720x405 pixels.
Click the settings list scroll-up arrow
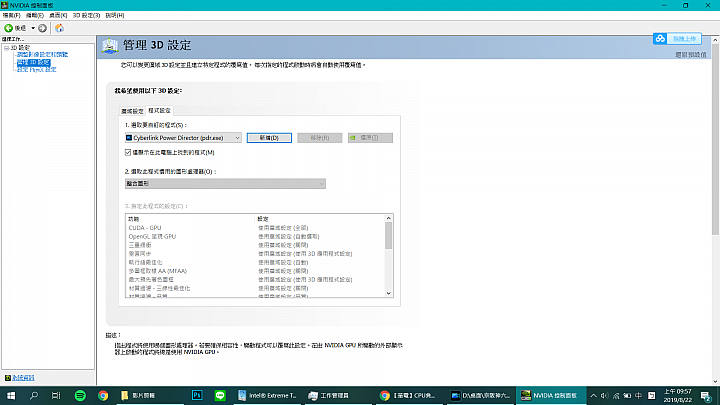(388, 218)
